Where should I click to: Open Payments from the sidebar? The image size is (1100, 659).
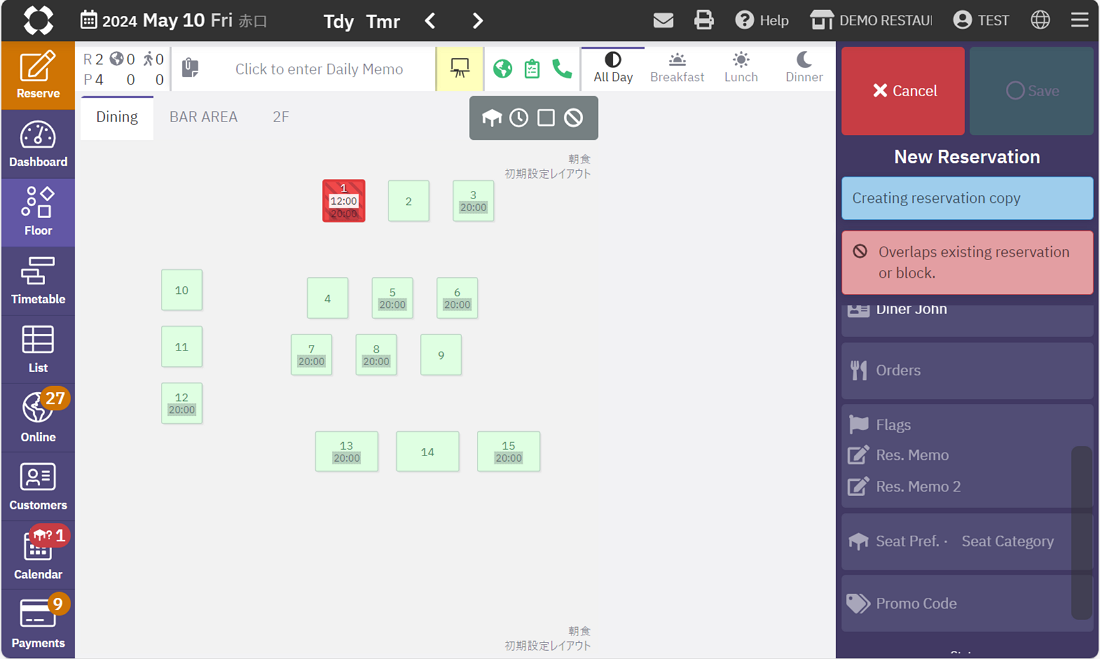click(x=38, y=624)
